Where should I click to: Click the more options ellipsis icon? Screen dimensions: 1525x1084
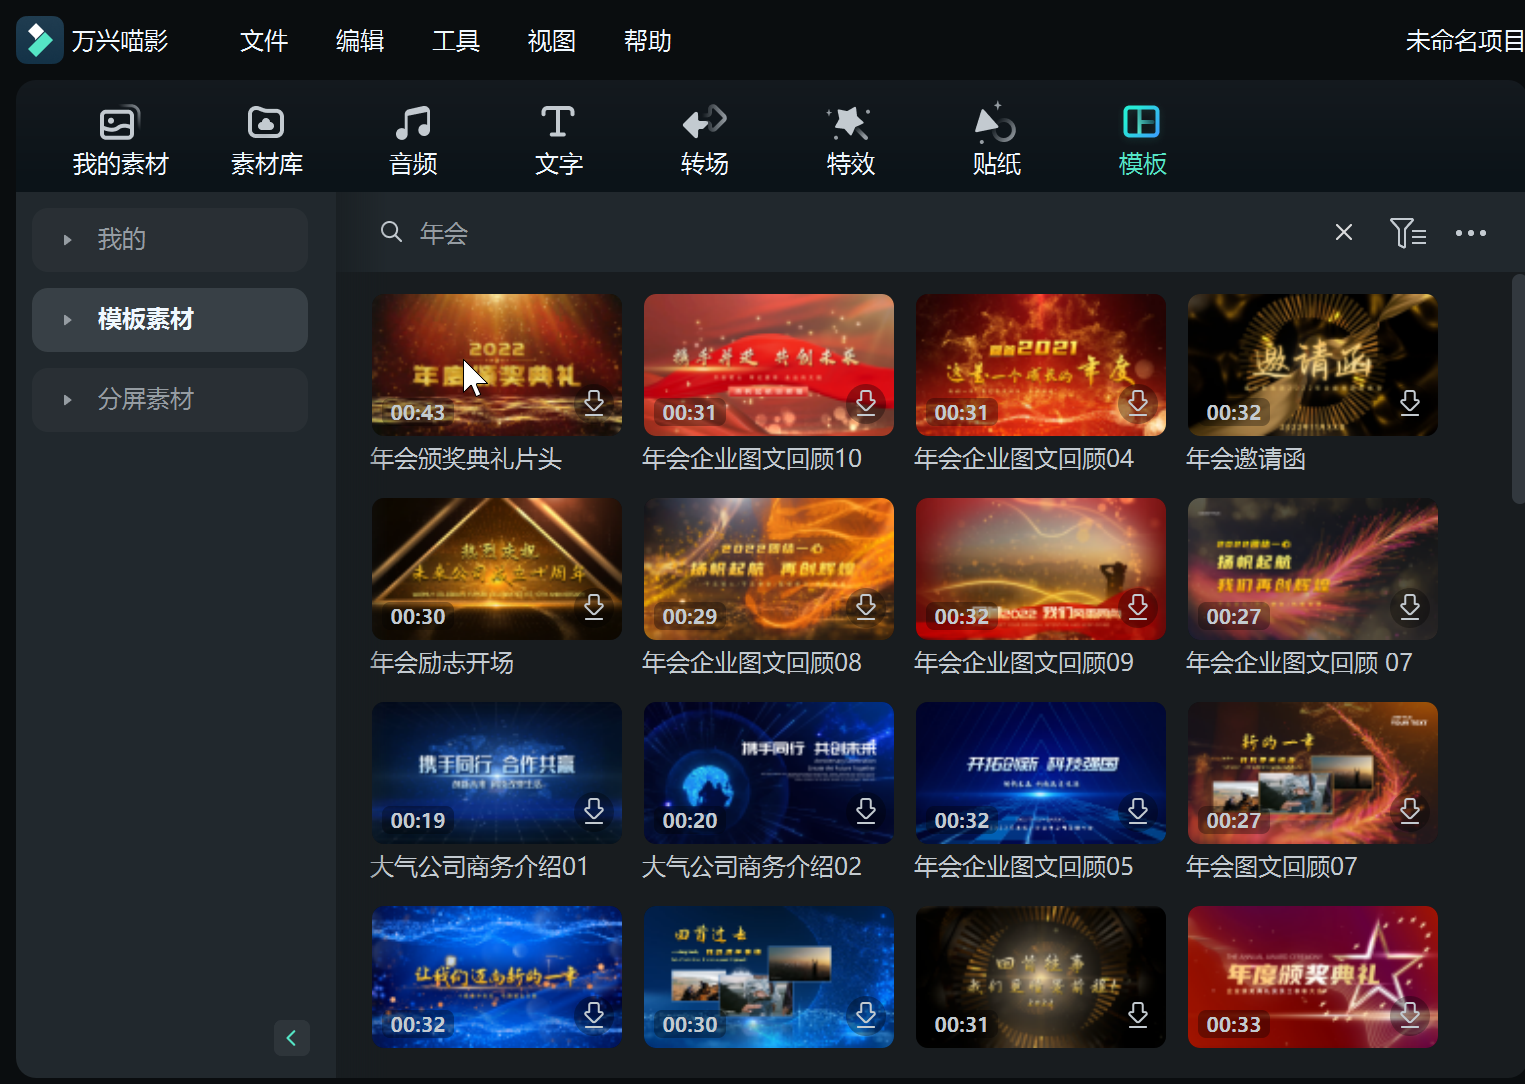pos(1470,233)
